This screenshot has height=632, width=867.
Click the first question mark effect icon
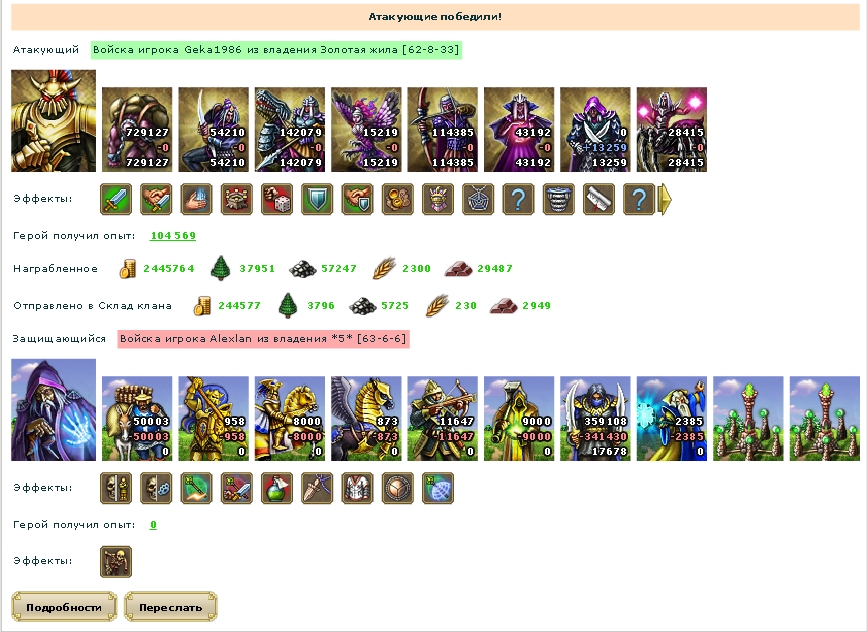click(x=519, y=199)
